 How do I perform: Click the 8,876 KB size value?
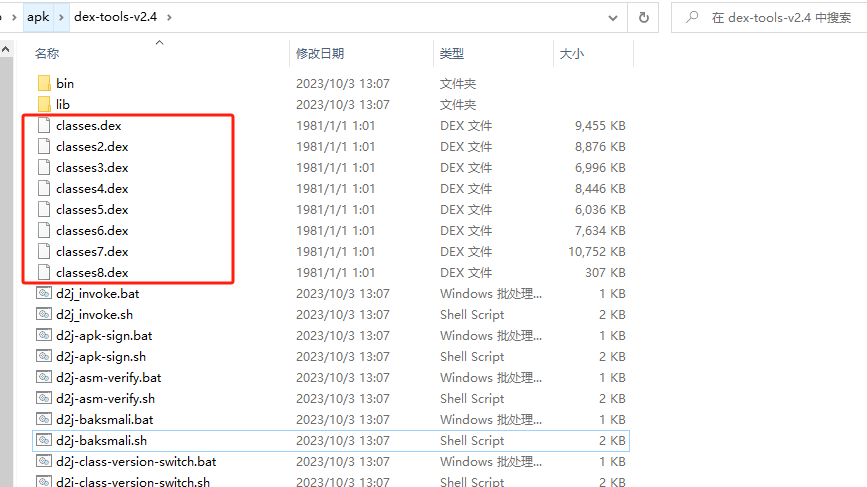[x=600, y=146]
